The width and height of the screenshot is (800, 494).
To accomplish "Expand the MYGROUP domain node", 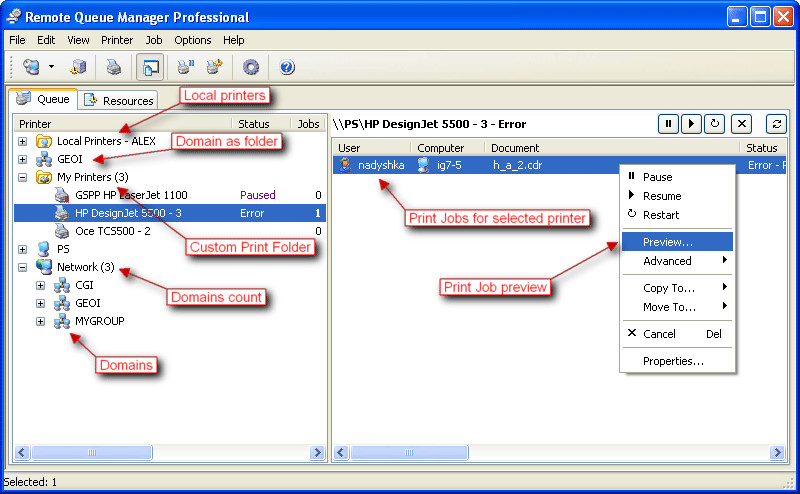I will click(41, 321).
